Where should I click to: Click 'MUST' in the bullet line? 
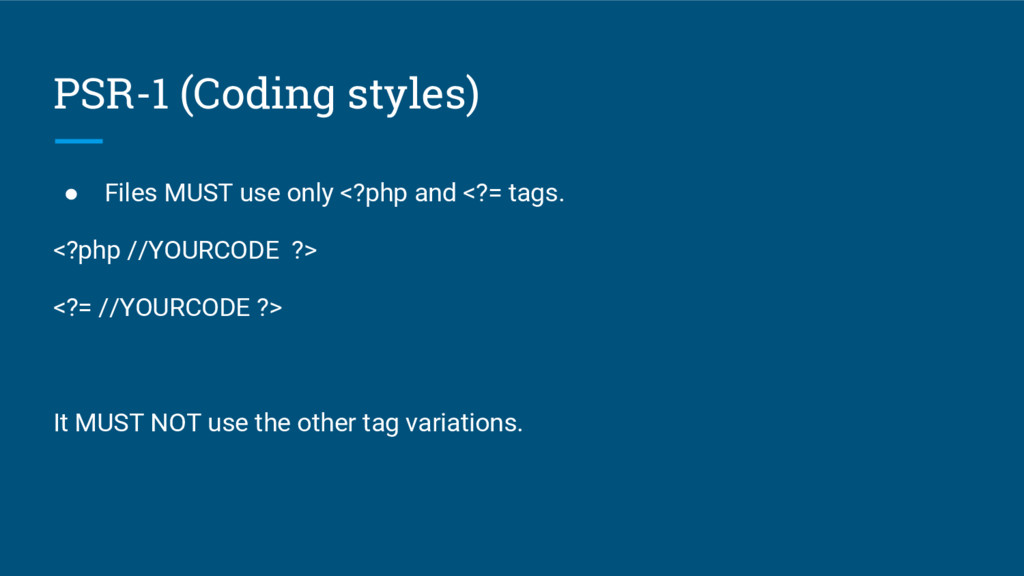click(x=198, y=193)
